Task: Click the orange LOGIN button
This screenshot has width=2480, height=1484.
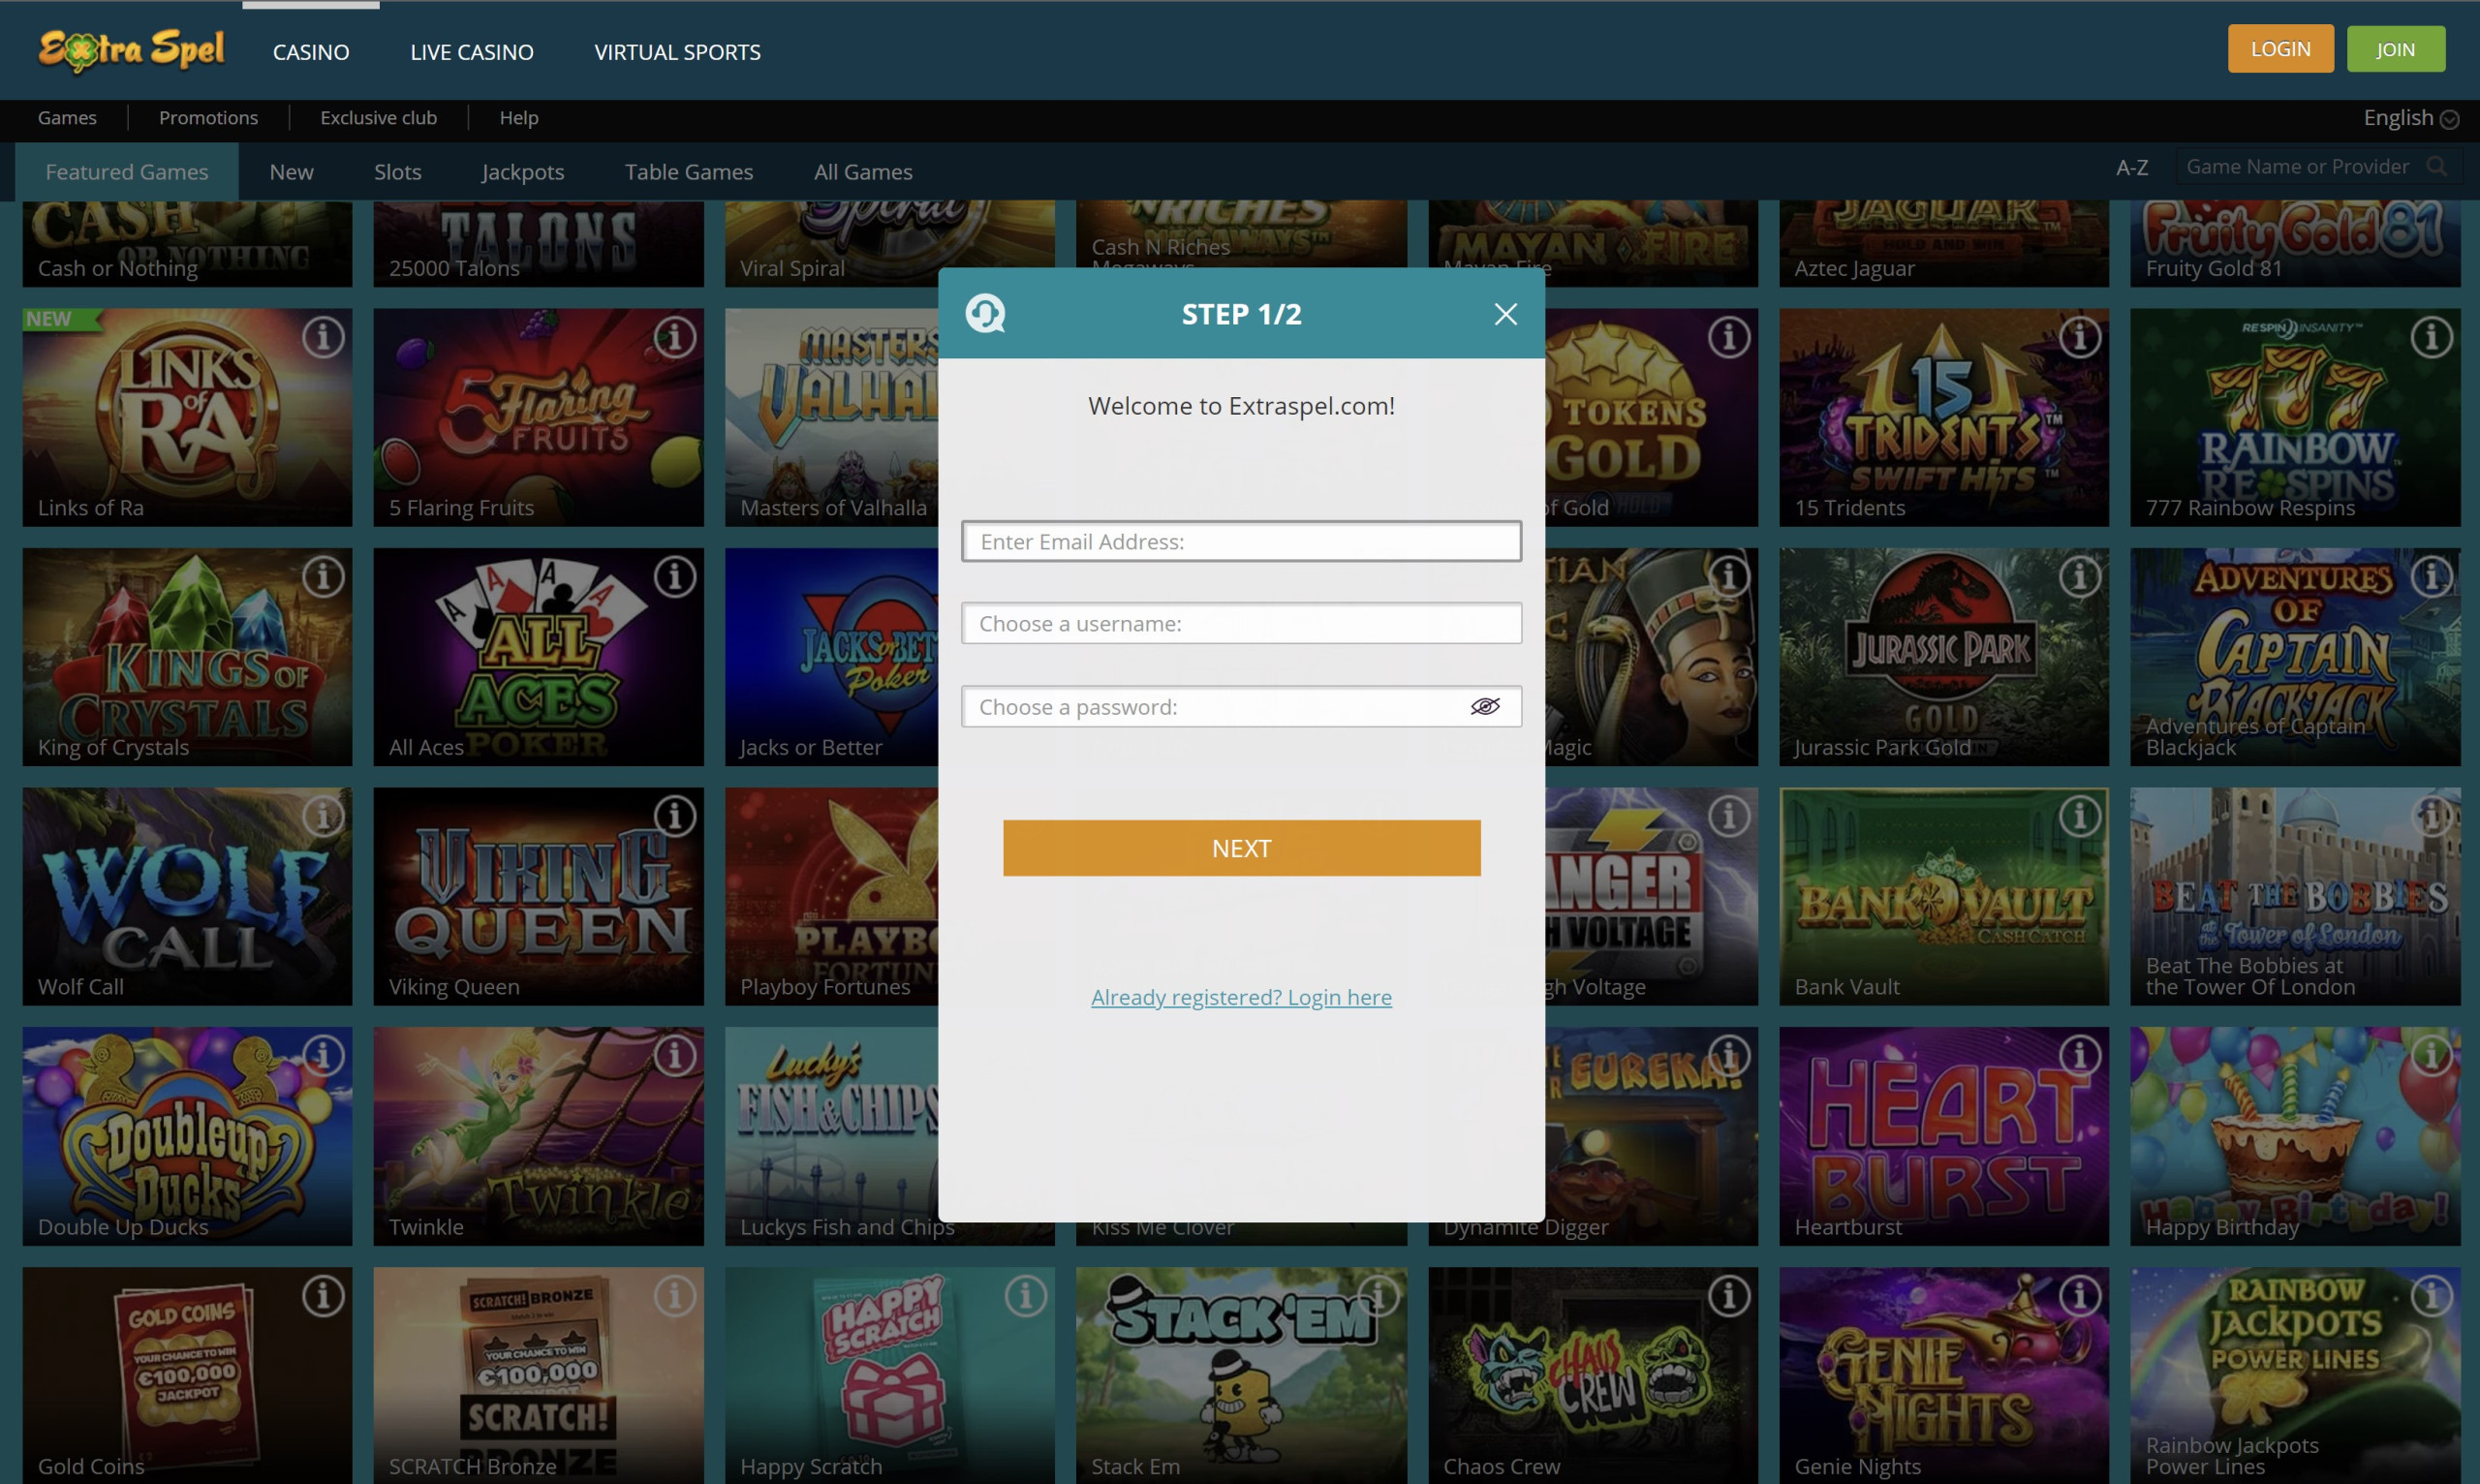Action: [2281, 49]
